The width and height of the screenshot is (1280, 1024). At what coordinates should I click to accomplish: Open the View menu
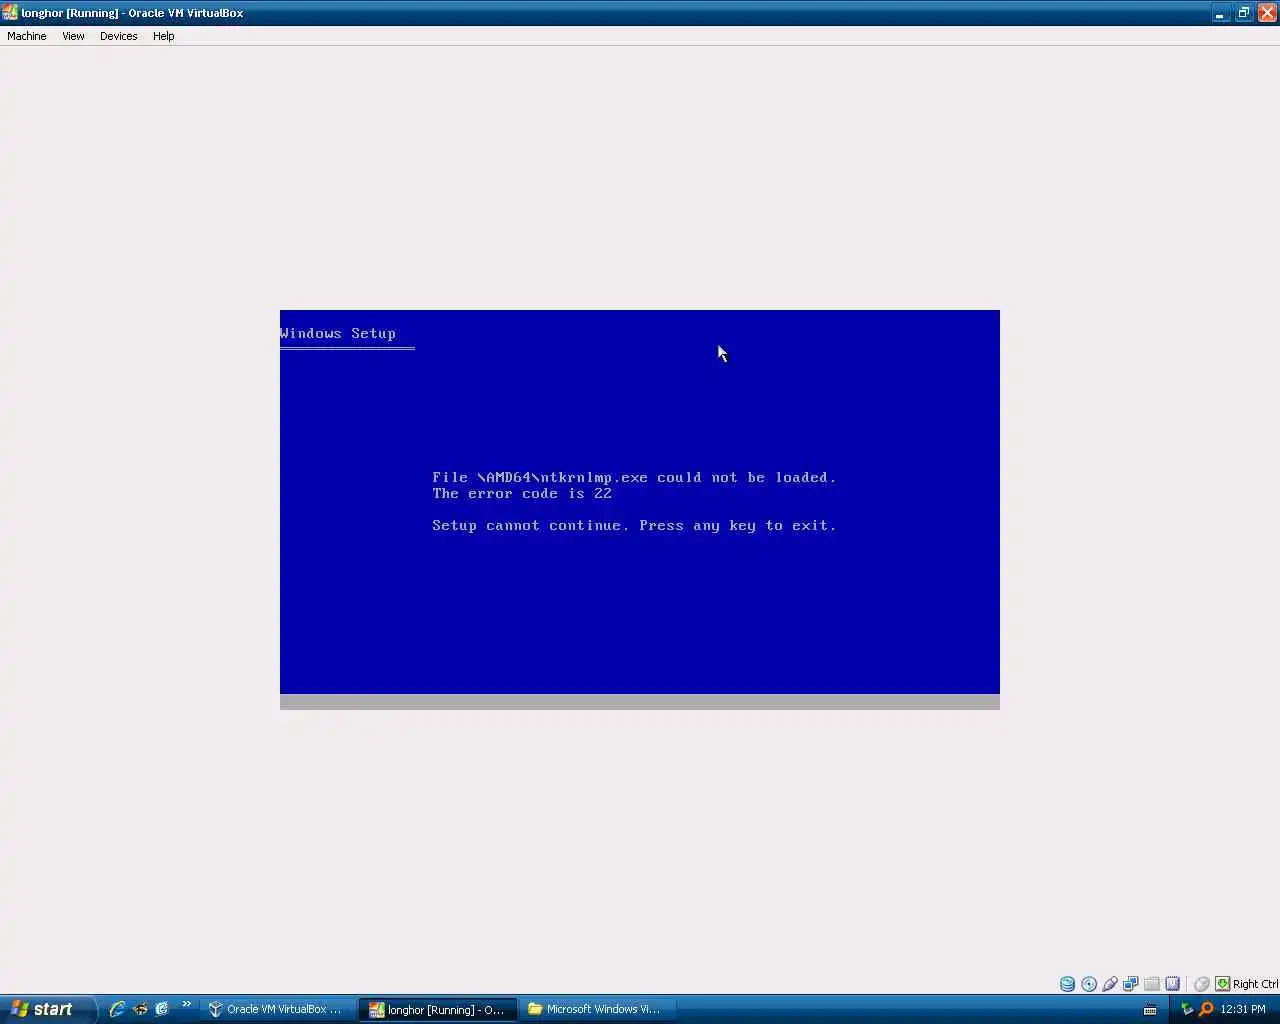[73, 36]
